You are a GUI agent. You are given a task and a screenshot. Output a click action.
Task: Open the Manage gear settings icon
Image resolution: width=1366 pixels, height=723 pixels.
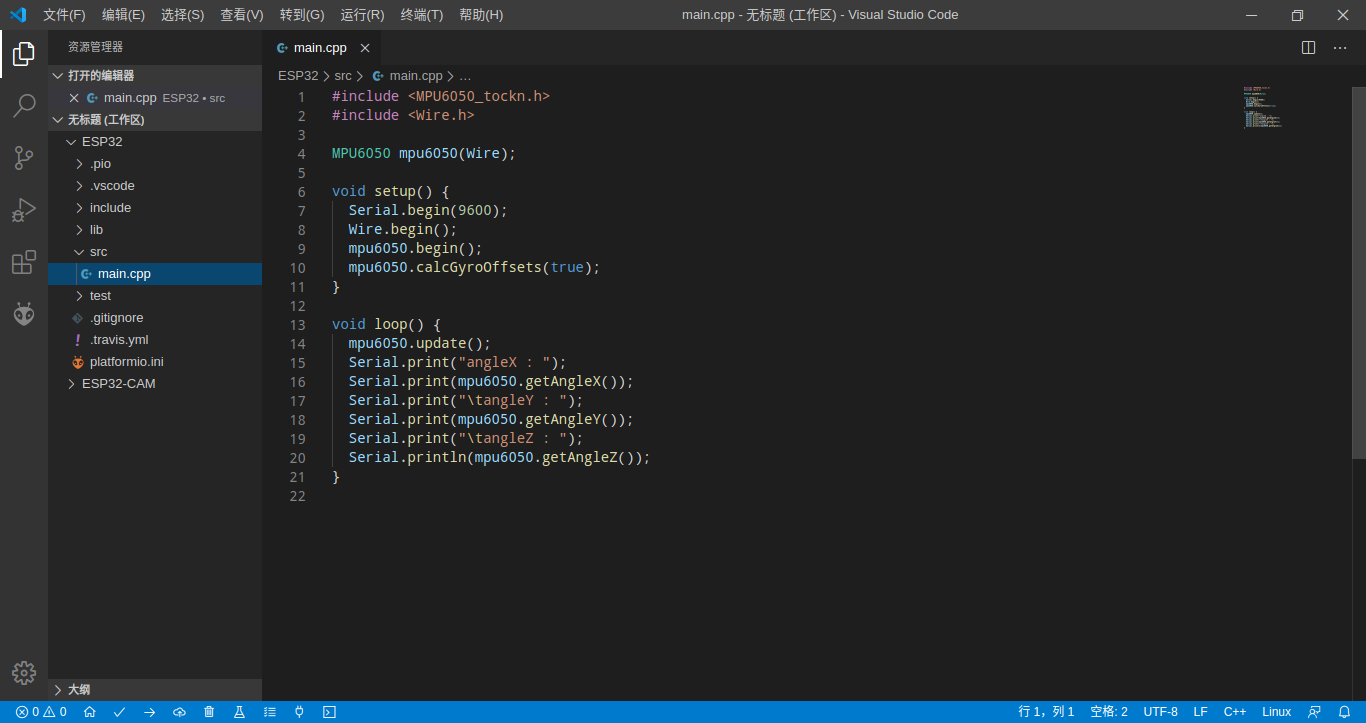[24, 673]
